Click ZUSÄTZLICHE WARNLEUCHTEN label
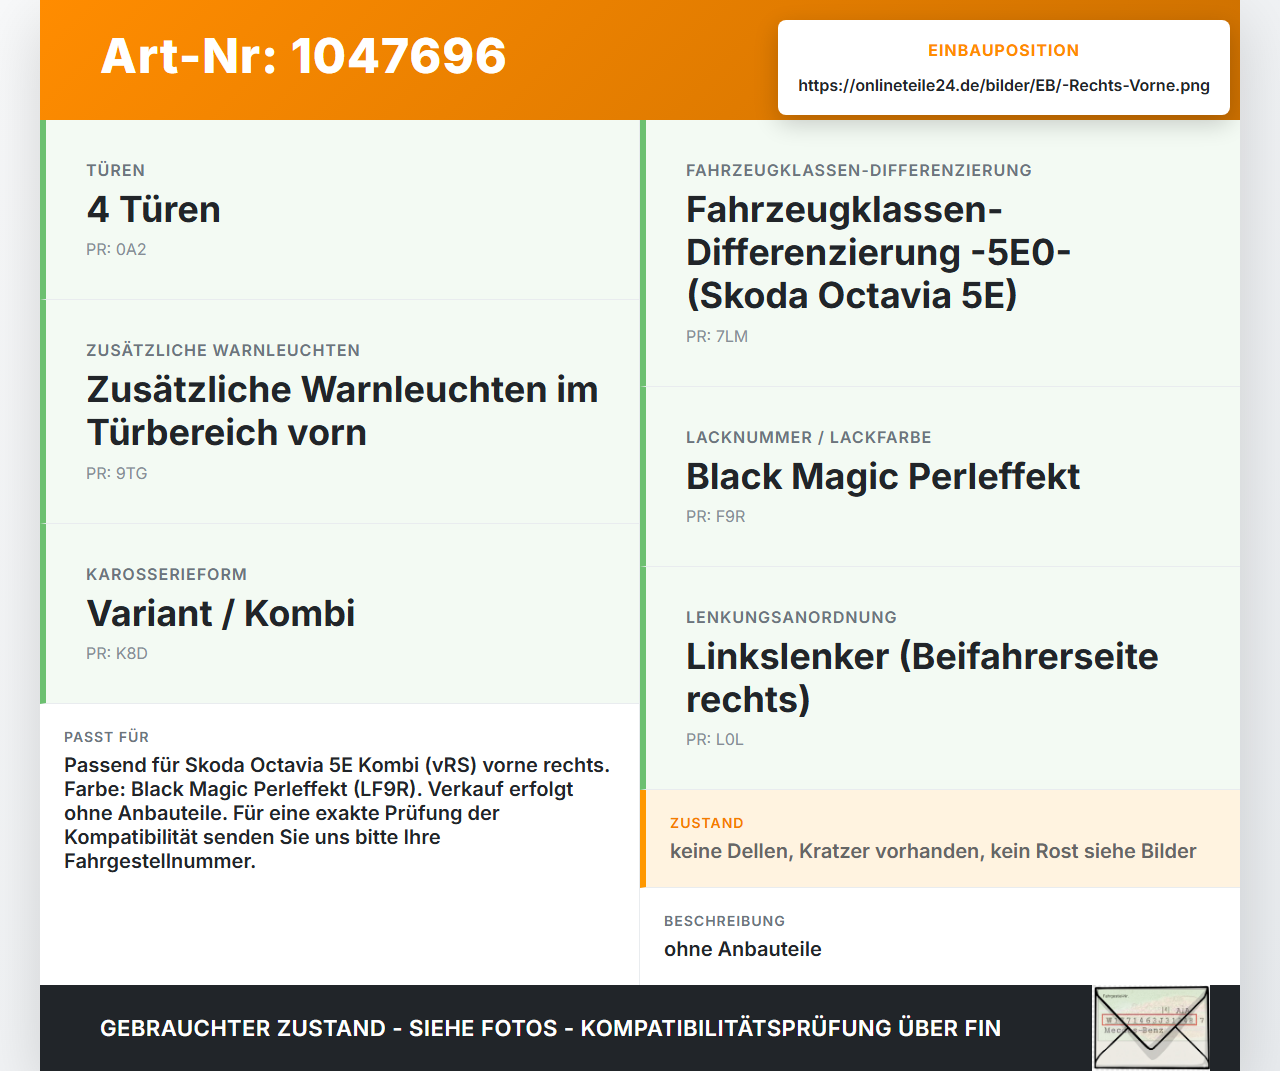 (223, 350)
